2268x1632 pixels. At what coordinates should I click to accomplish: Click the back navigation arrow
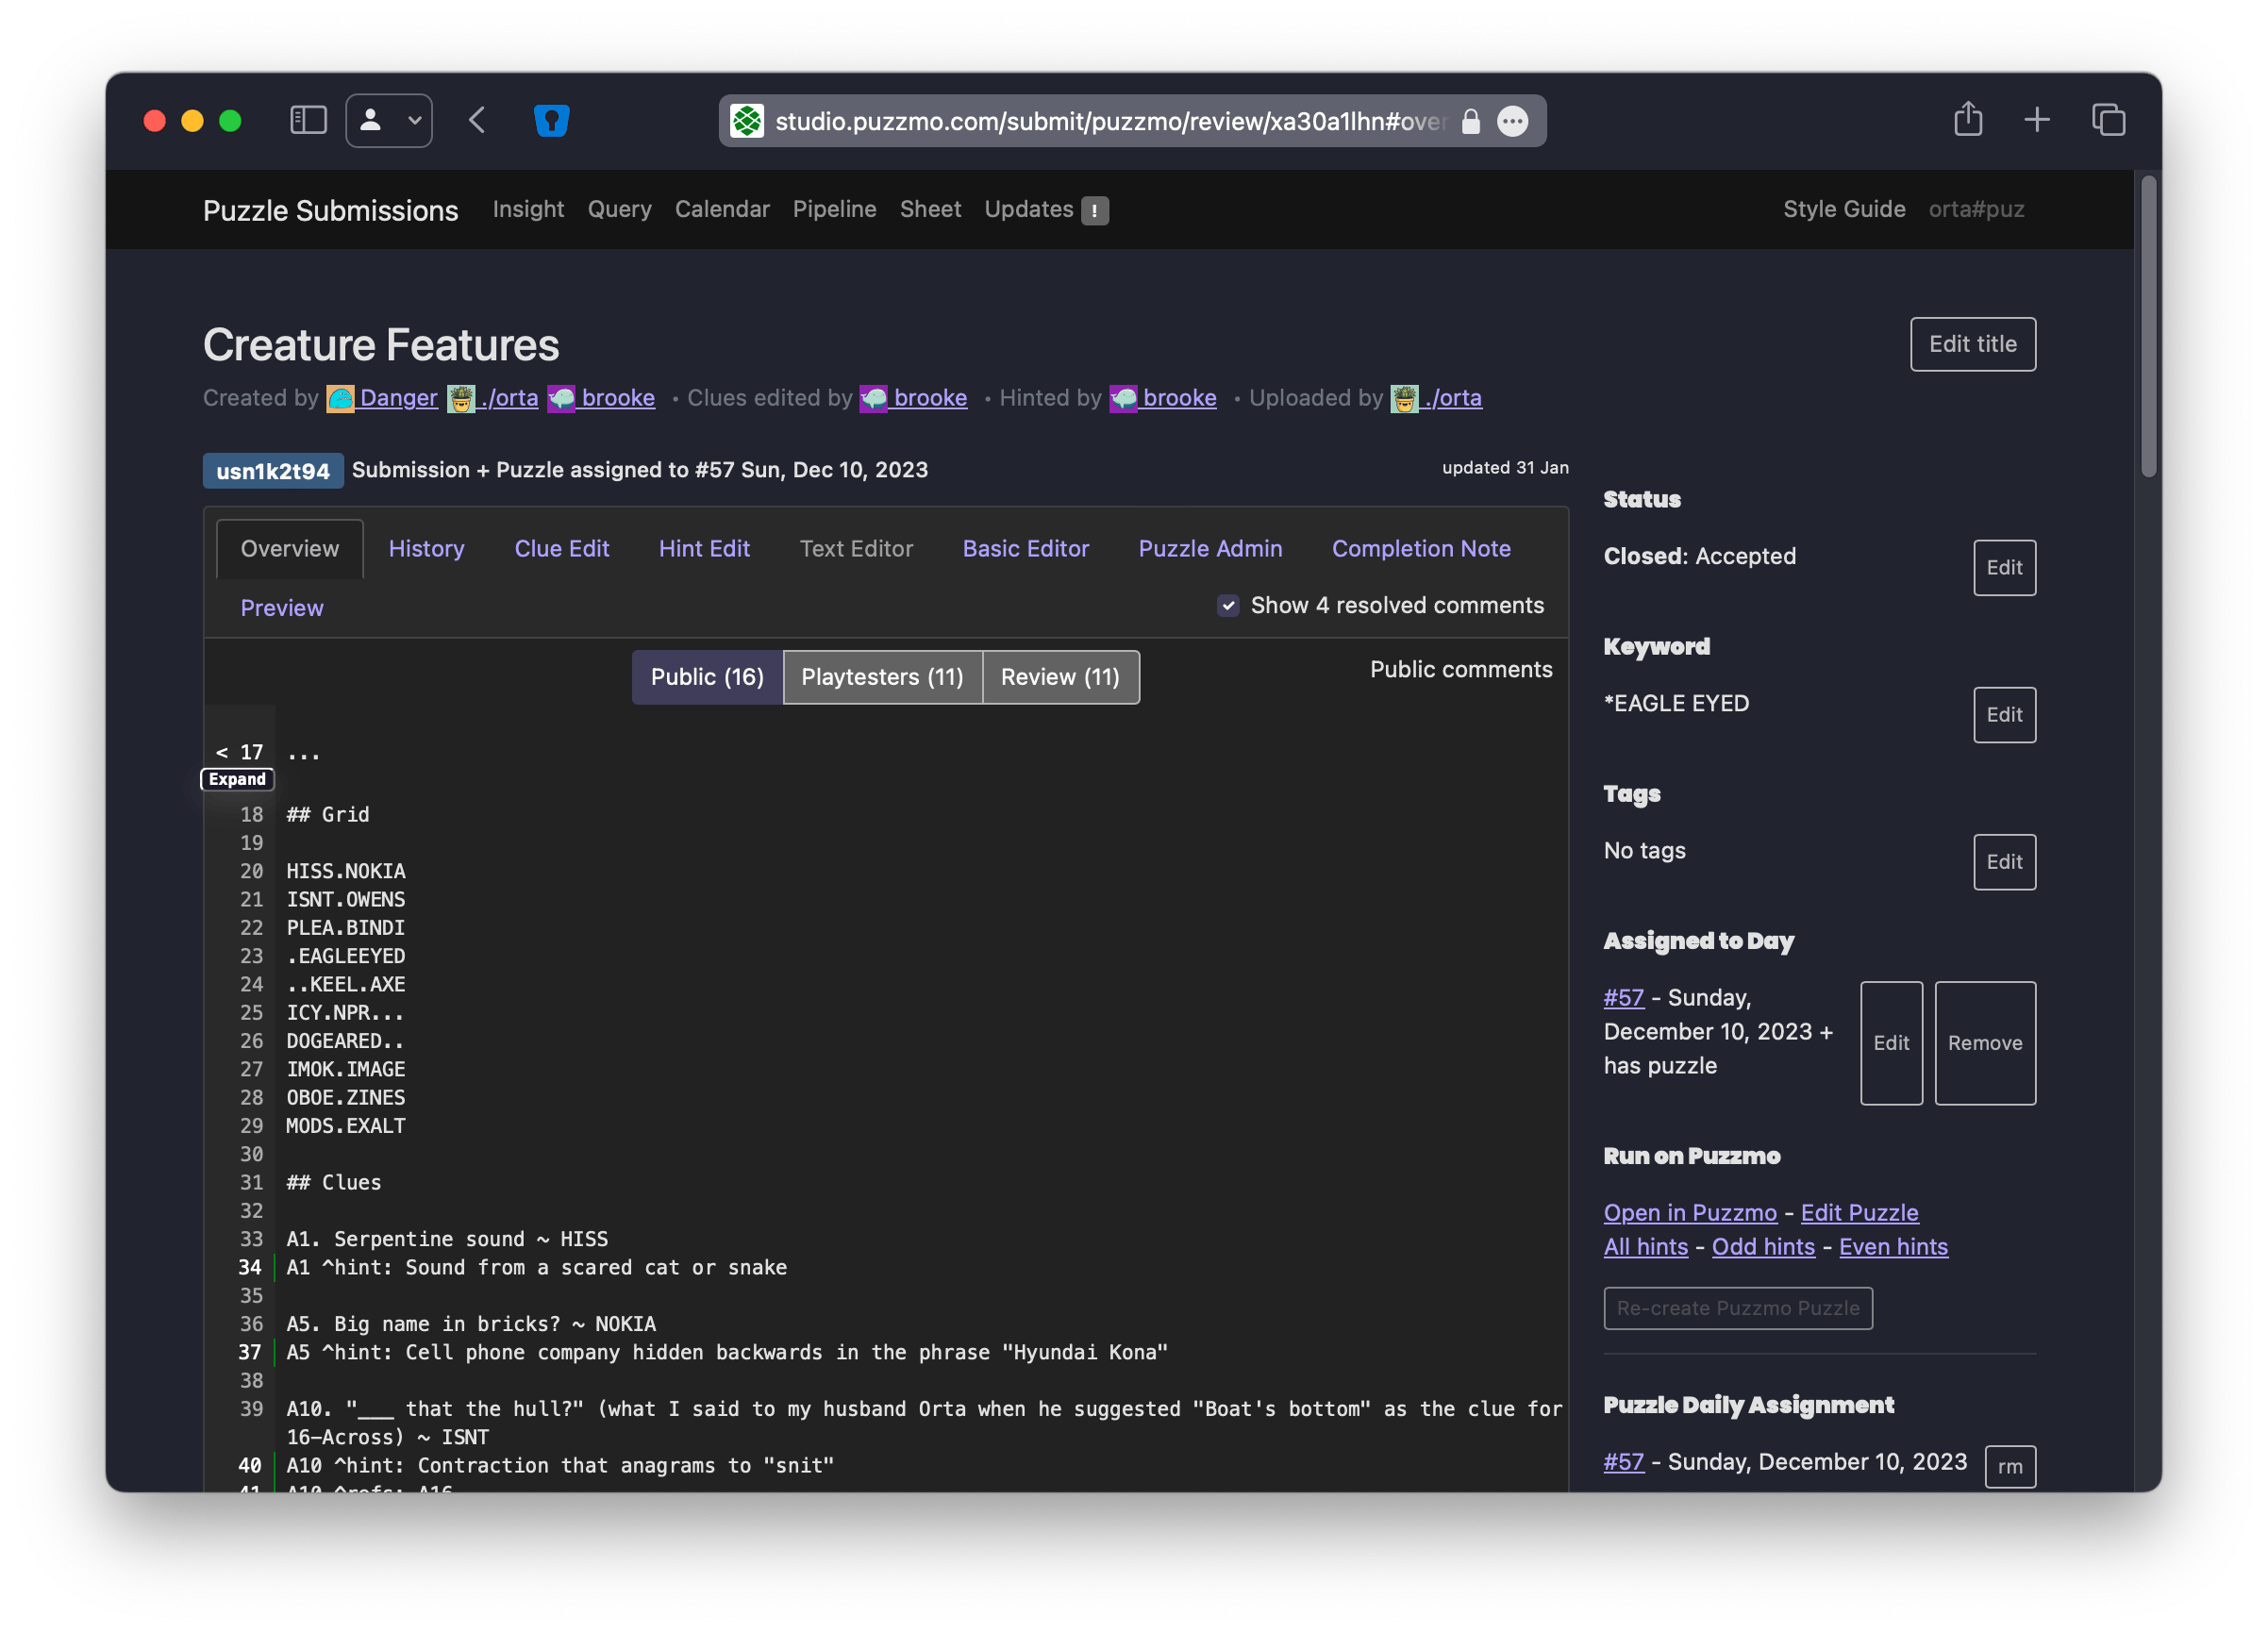tap(478, 121)
